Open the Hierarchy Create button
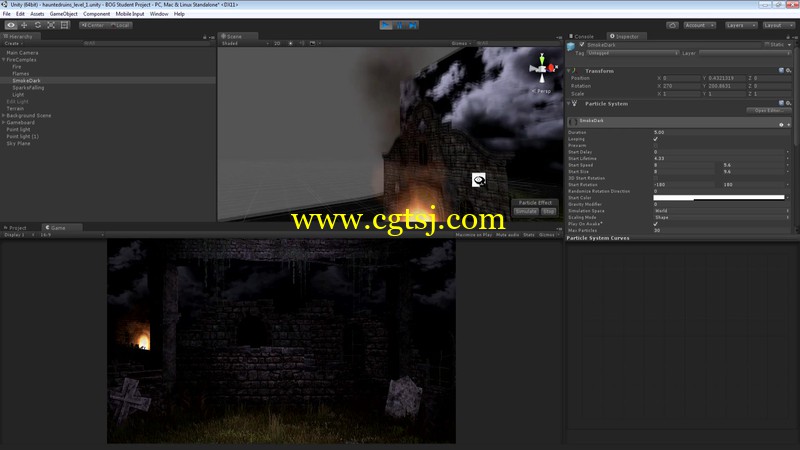The width and height of the screenshot is (800, 450). tap(13, 43)
